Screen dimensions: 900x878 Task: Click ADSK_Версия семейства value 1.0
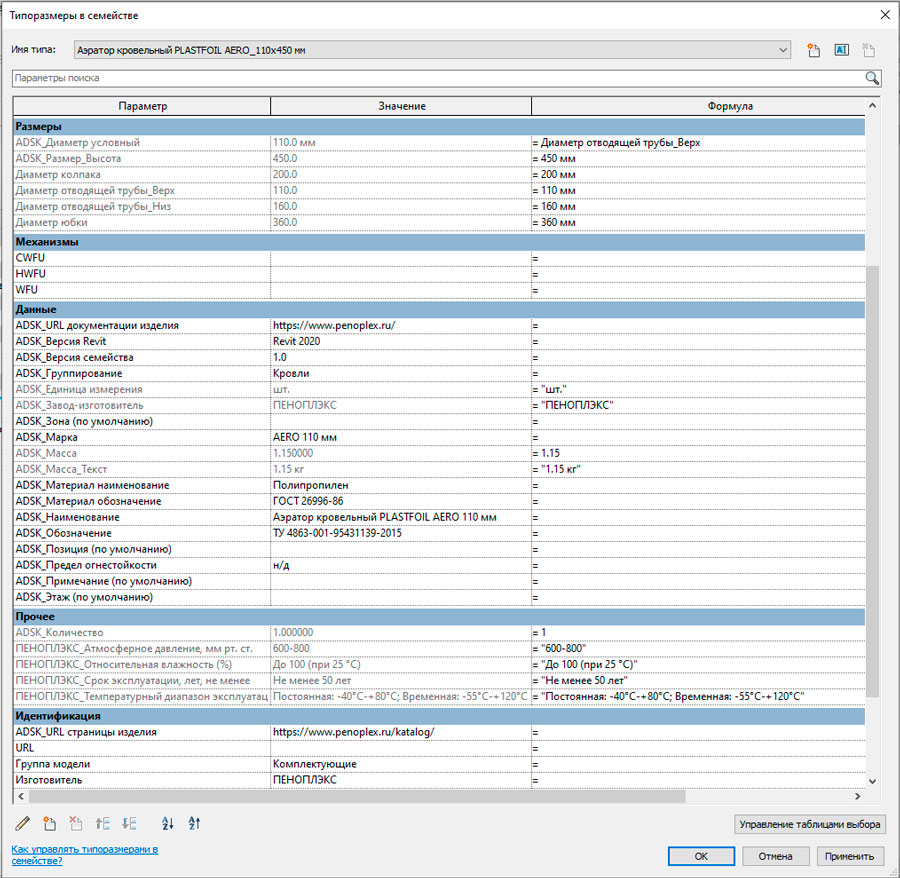(x=401, y=358)
